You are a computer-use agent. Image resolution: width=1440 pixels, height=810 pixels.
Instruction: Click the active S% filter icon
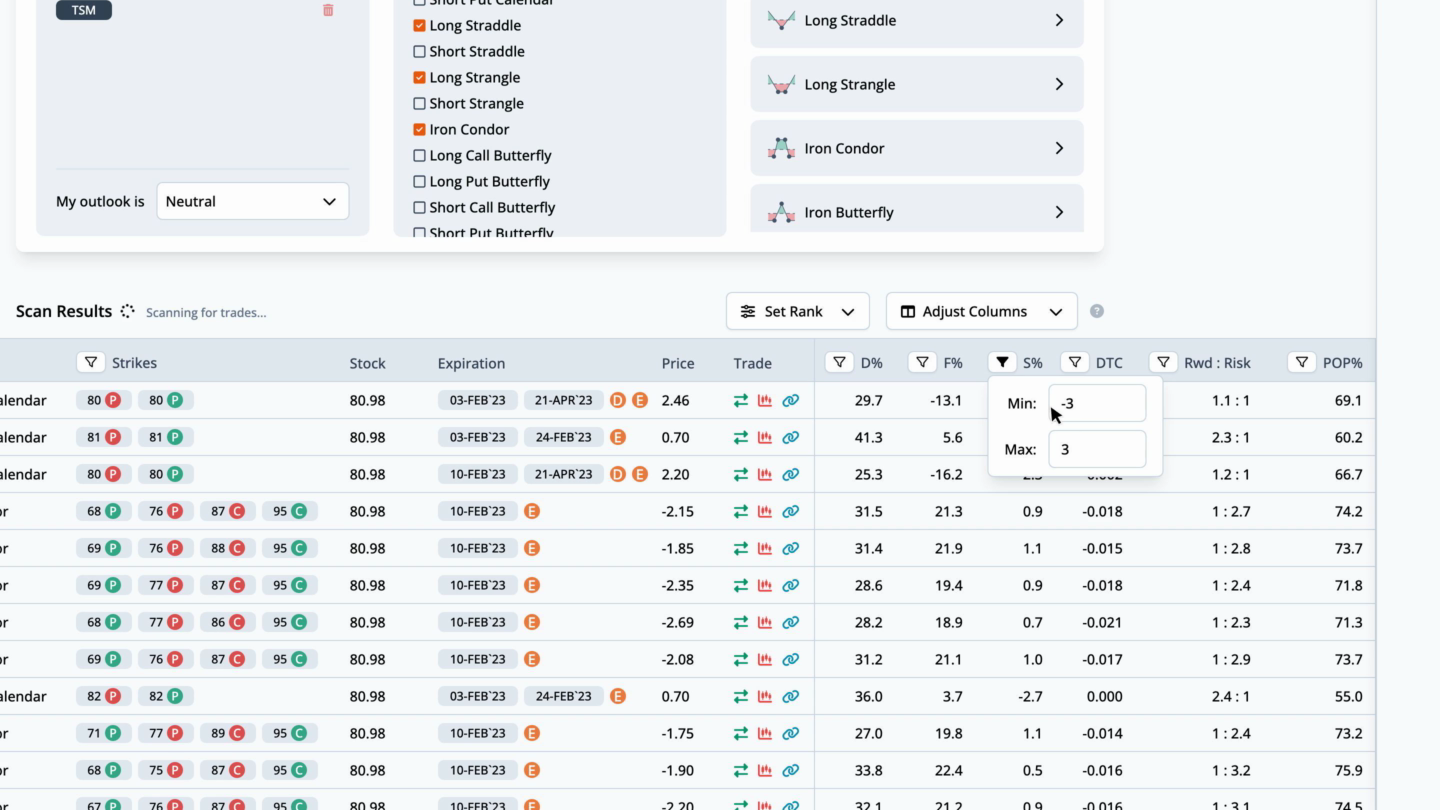[x=1002, y=363]
